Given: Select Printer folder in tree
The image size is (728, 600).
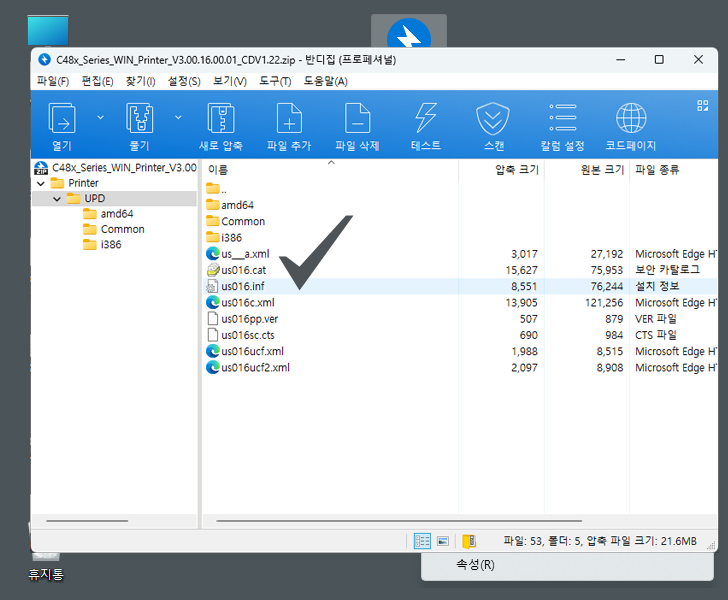Looking at the screenshot, I should point(75,183).
